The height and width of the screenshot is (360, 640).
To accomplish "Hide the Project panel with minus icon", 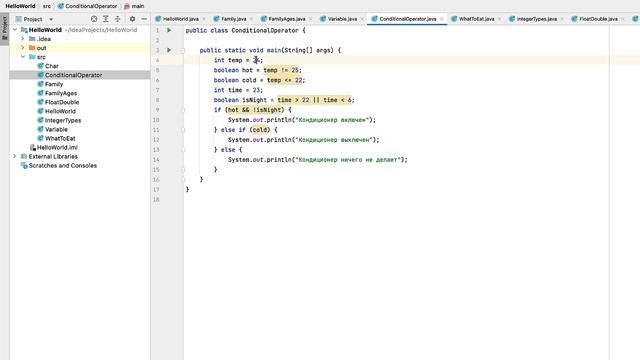I will [x=144, y=19].
